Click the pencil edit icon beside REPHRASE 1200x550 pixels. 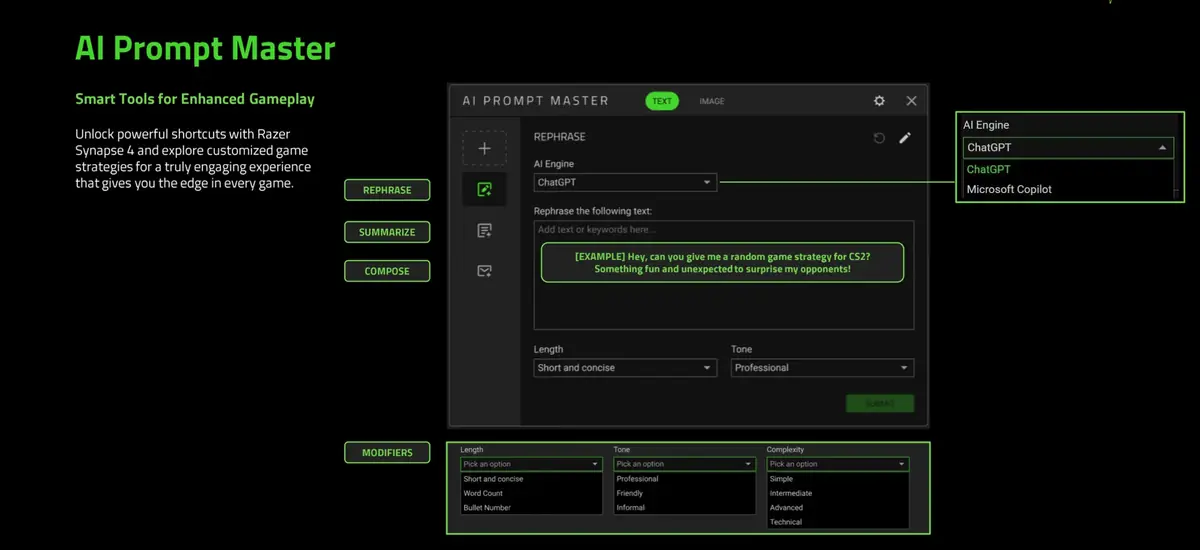coord(905,138)
